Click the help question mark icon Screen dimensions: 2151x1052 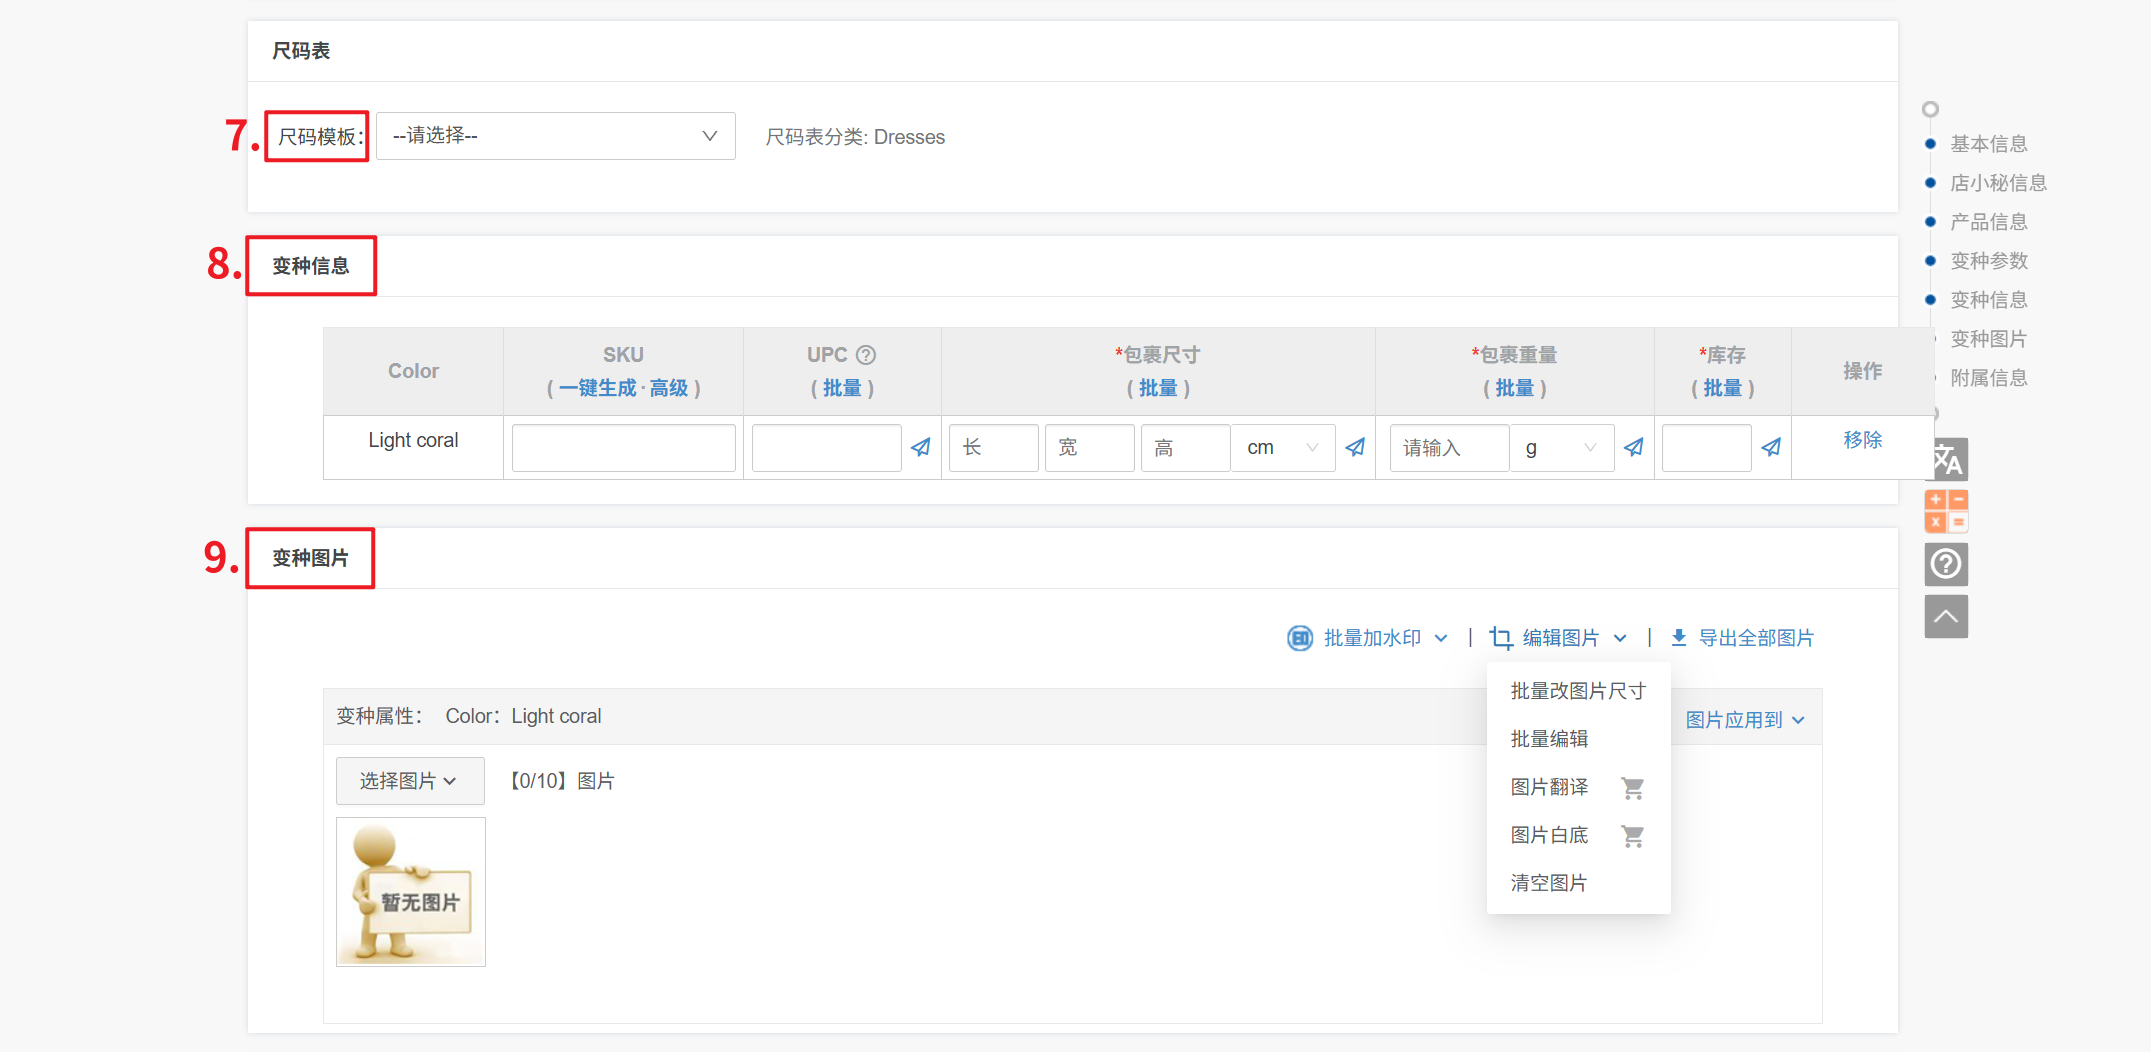1946,564
